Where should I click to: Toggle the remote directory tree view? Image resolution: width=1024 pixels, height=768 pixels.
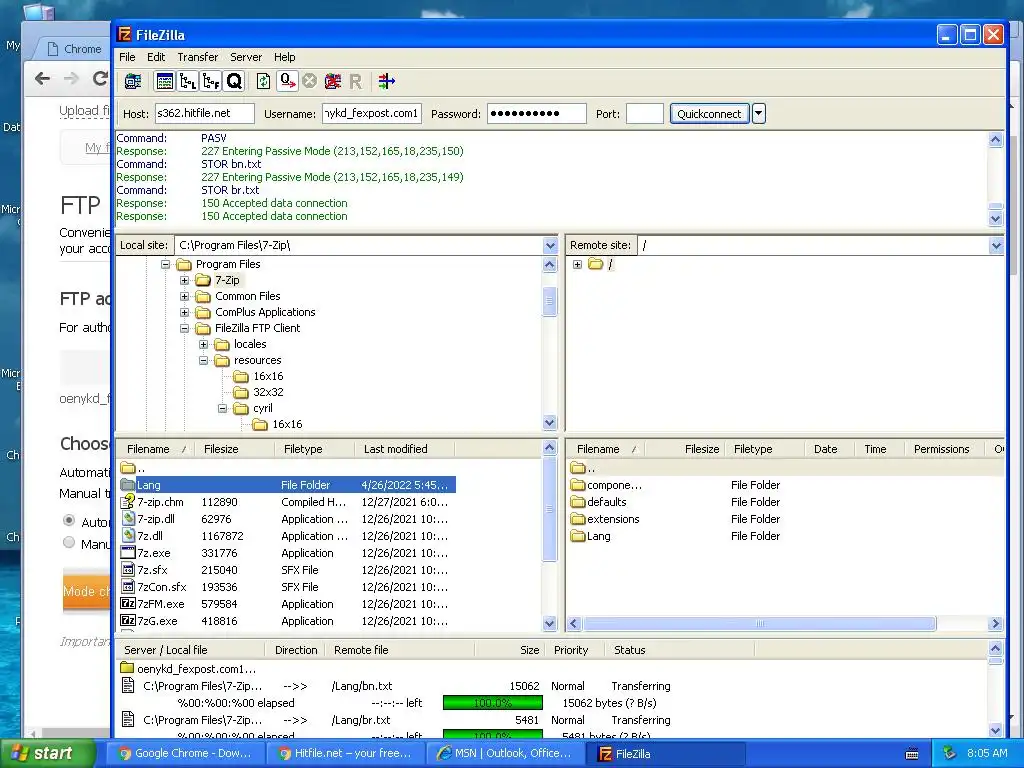pyautogui.click(x=211, y=82)
